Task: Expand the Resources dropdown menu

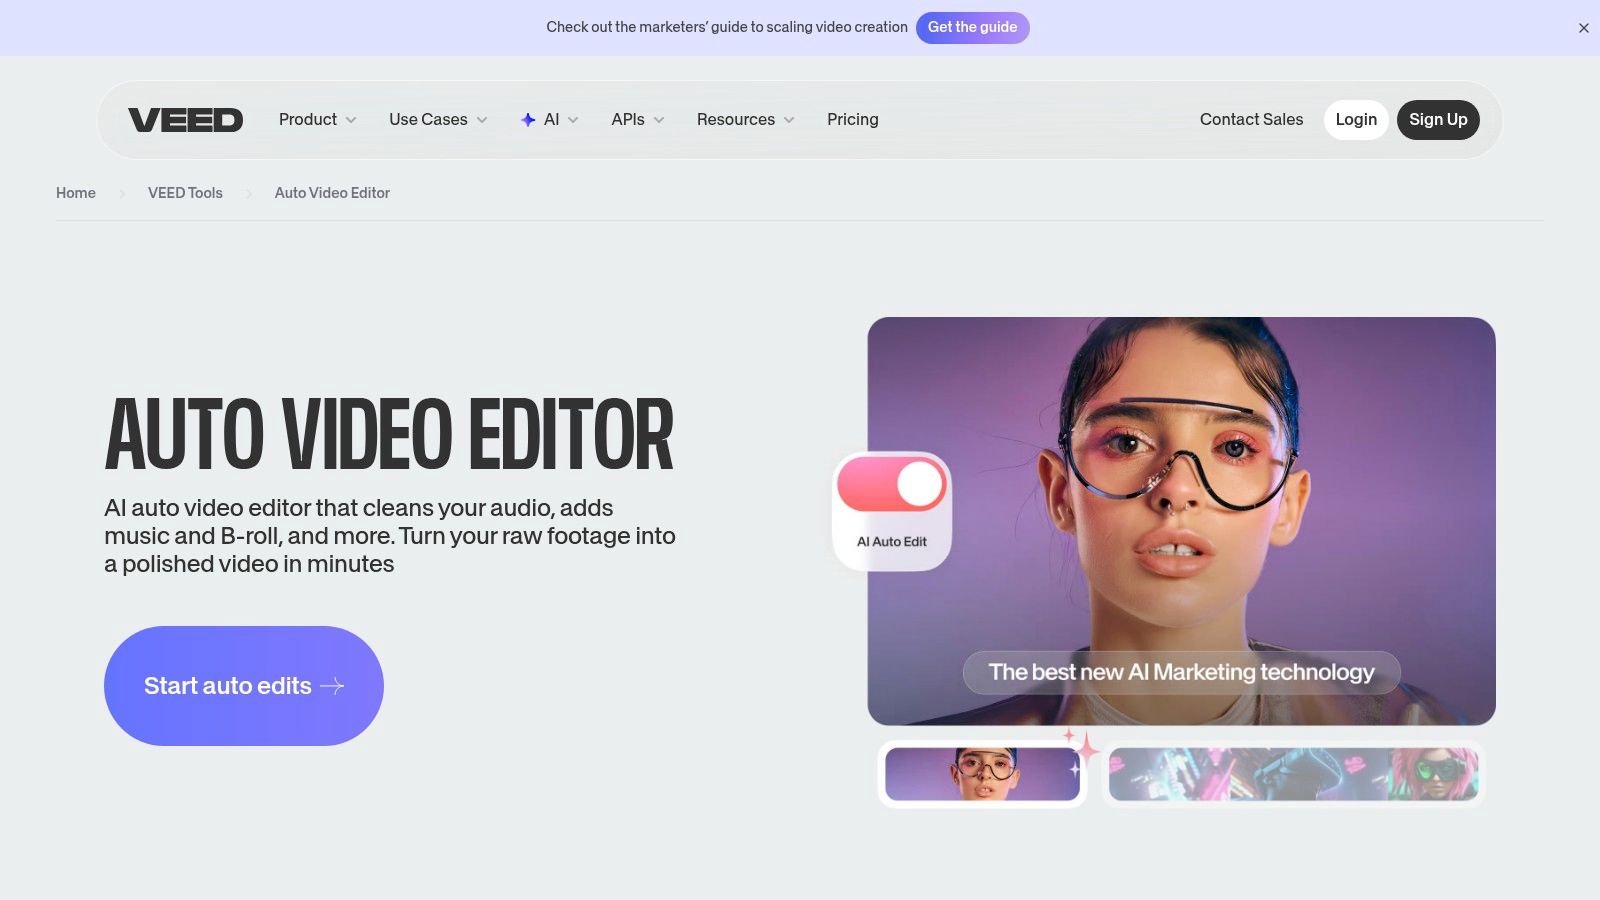Action: click(746, 120)
